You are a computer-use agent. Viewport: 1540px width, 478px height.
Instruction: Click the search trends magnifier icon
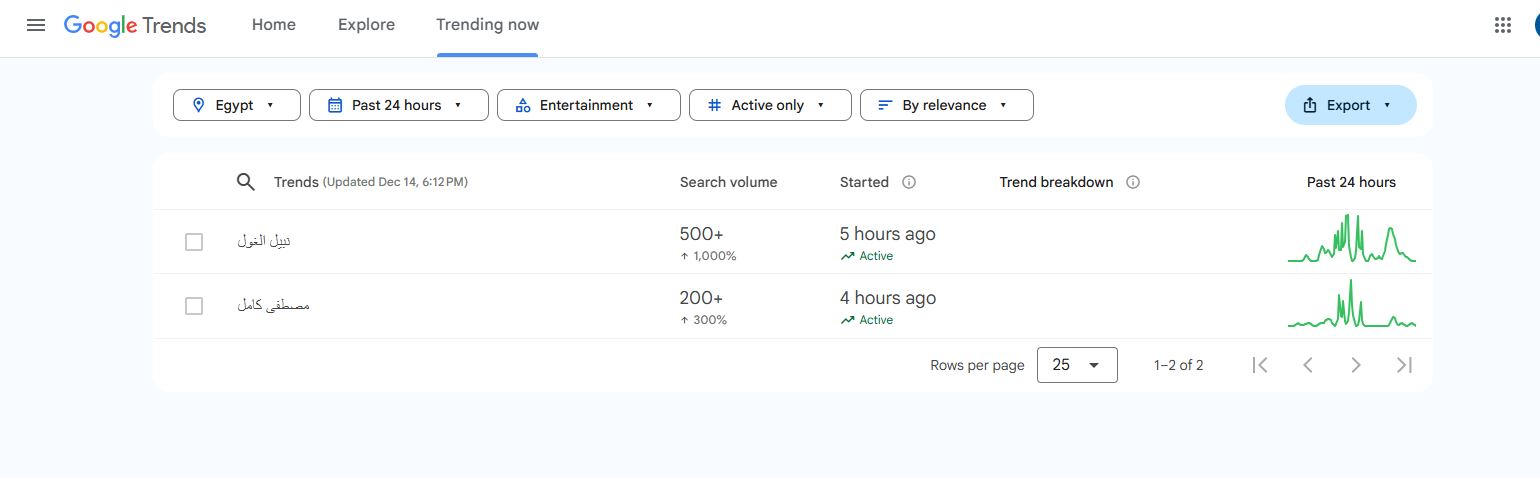tap(245, 182)
